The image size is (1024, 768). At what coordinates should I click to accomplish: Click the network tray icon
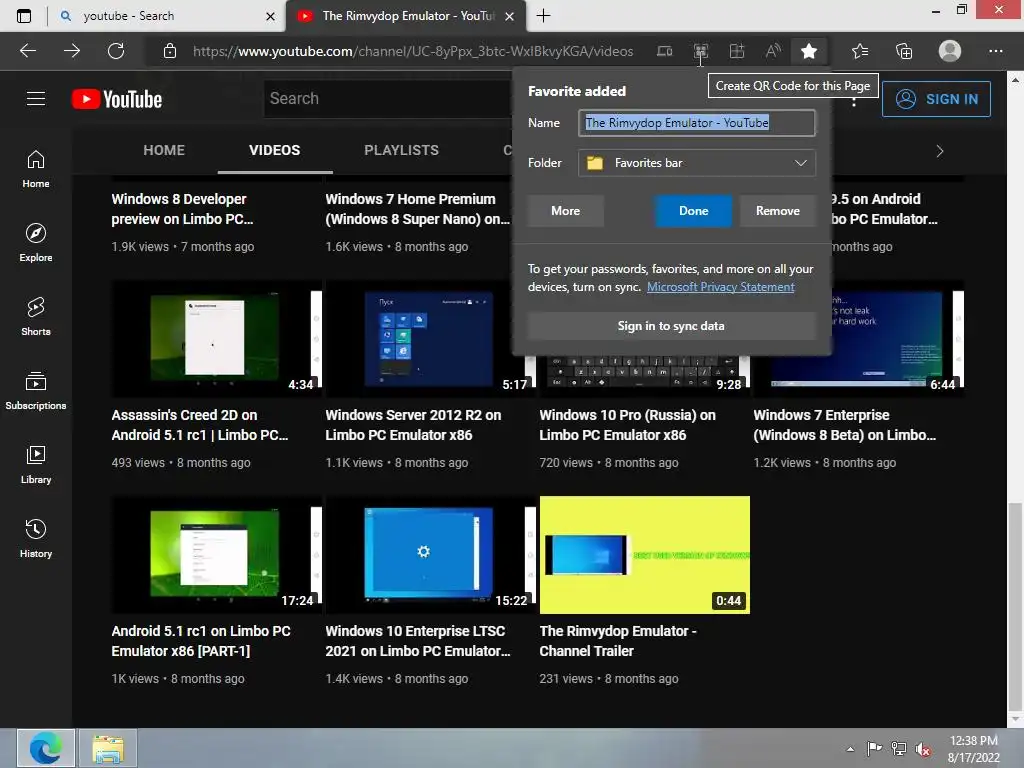[x=899, y=749]
